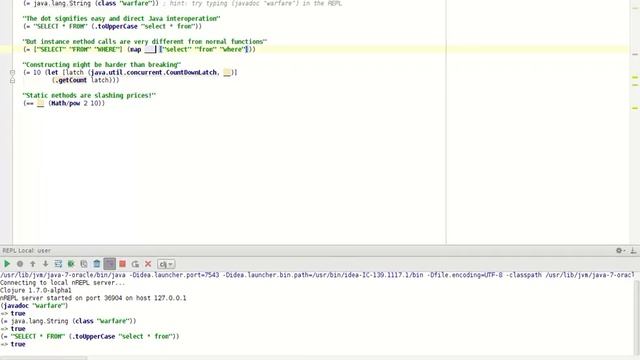Hide the REPL tool window

[x=633, y=251]
